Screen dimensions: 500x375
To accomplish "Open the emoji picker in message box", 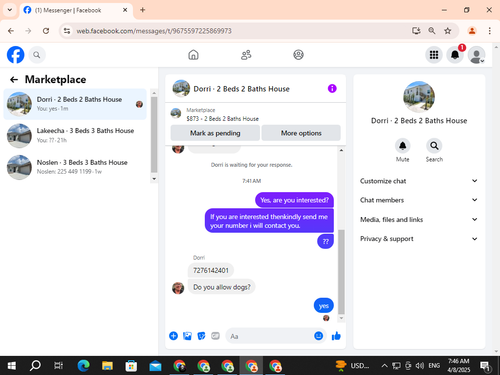I will click(318, 336).
